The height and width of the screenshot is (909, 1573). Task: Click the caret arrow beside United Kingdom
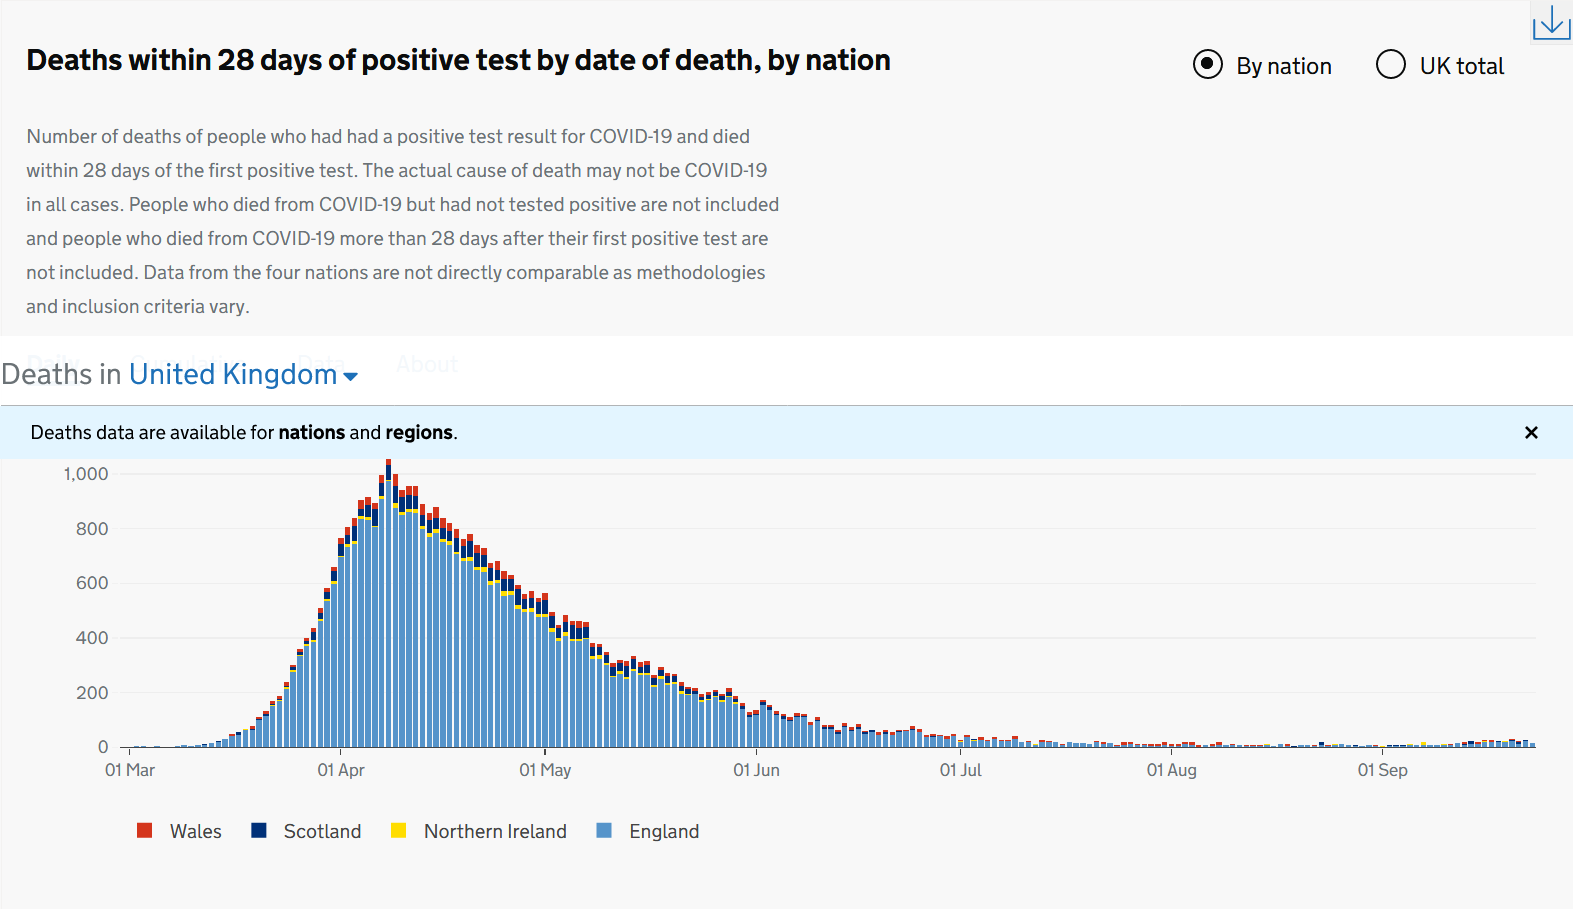click(350, 377)
